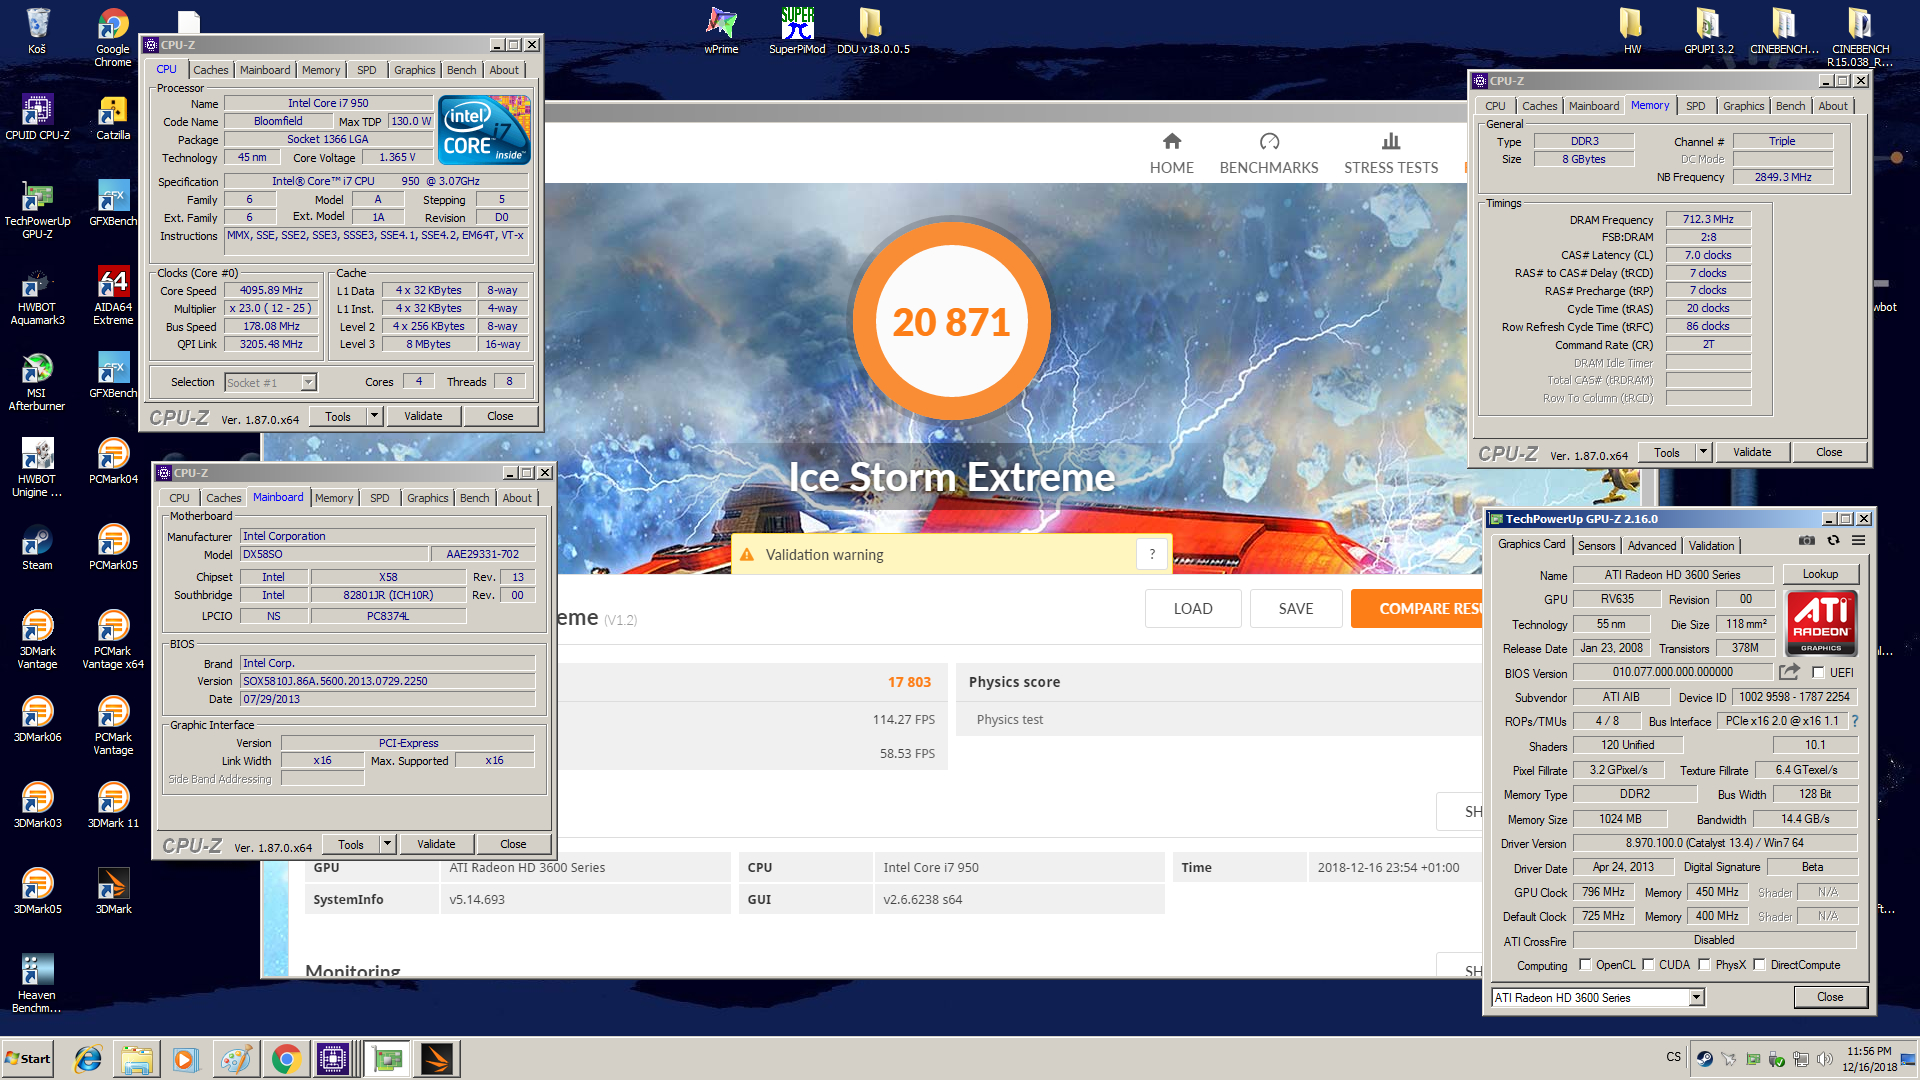Click the Close button in the GPU-Z window
The width and height of the screenshot is (1920, 1080).
(1830, 997)
